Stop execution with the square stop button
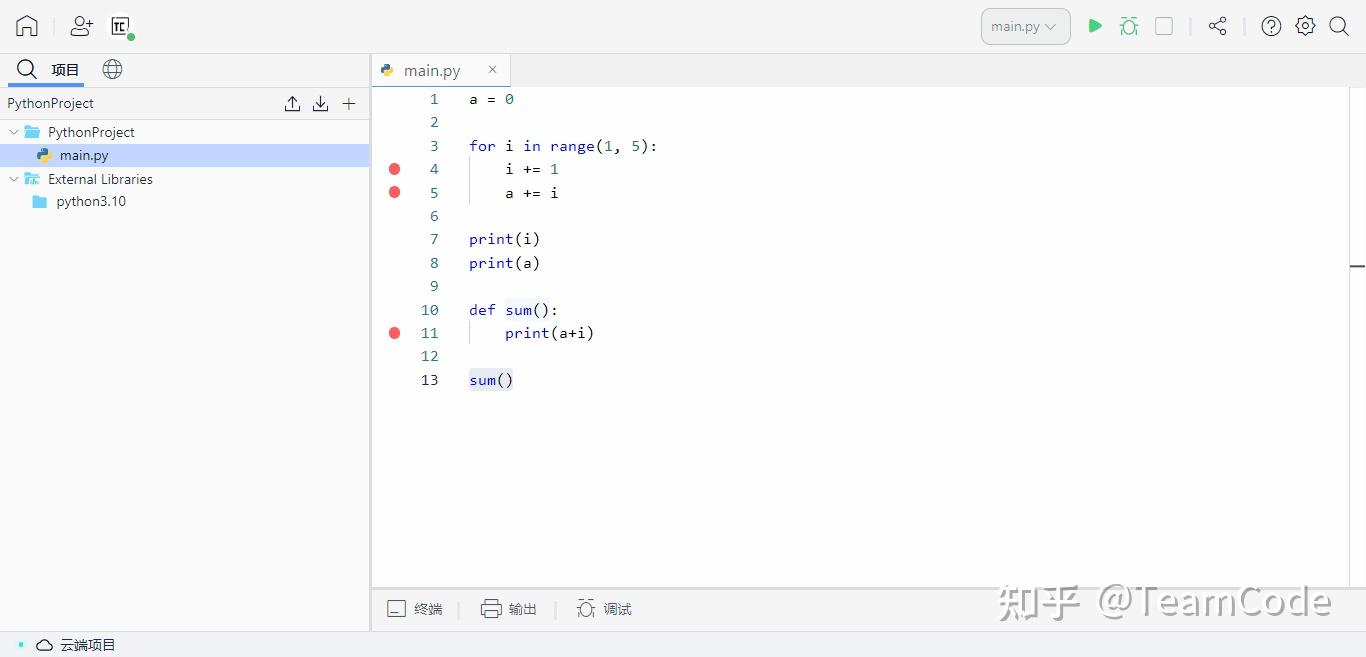 click(x=1164, y=26)
